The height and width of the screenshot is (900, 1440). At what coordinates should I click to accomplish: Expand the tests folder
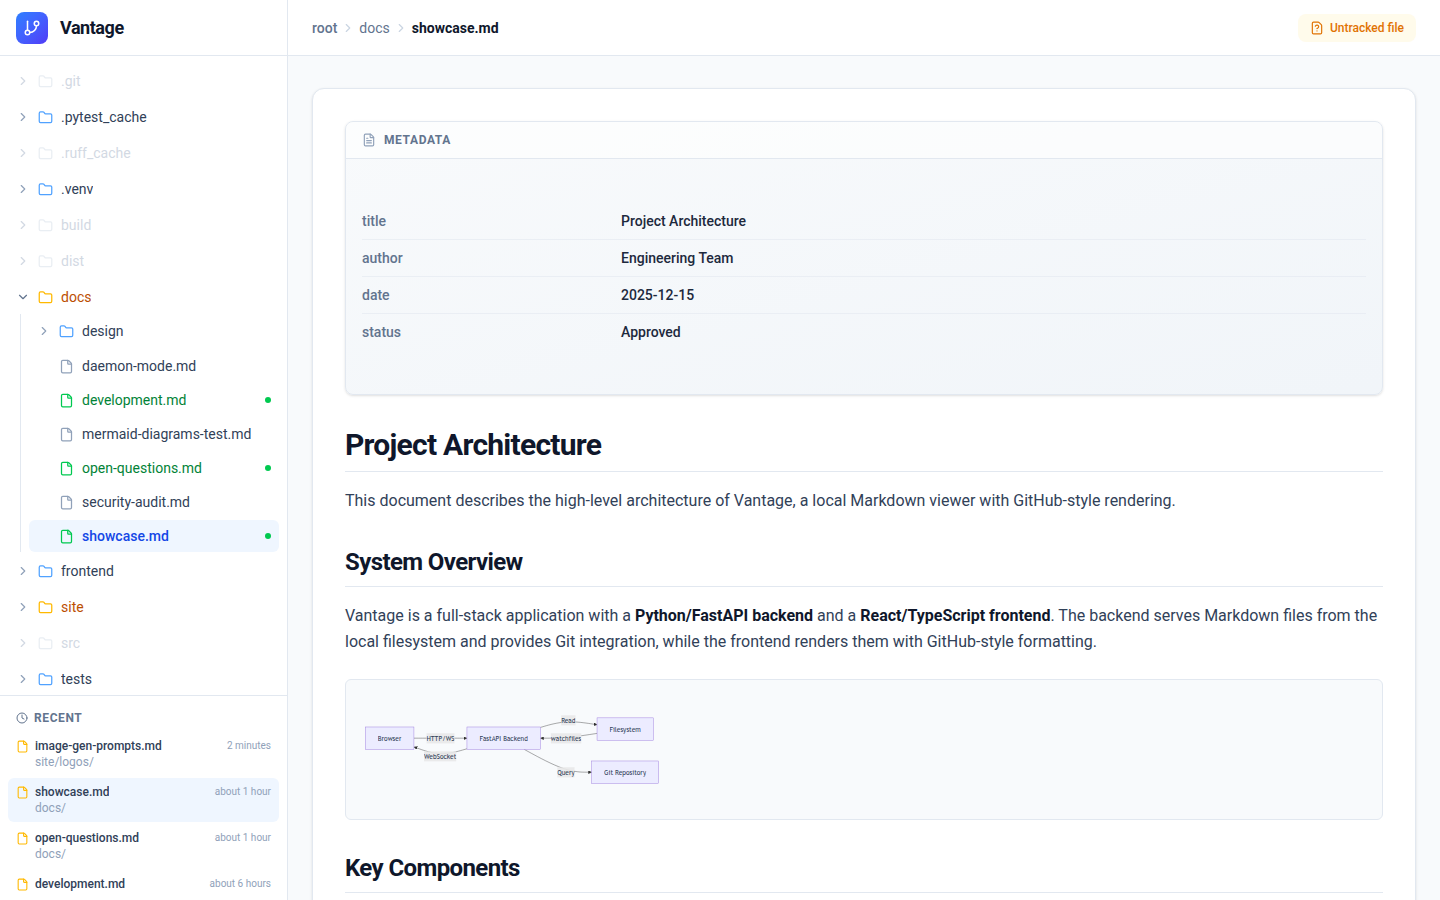(22, 679)
